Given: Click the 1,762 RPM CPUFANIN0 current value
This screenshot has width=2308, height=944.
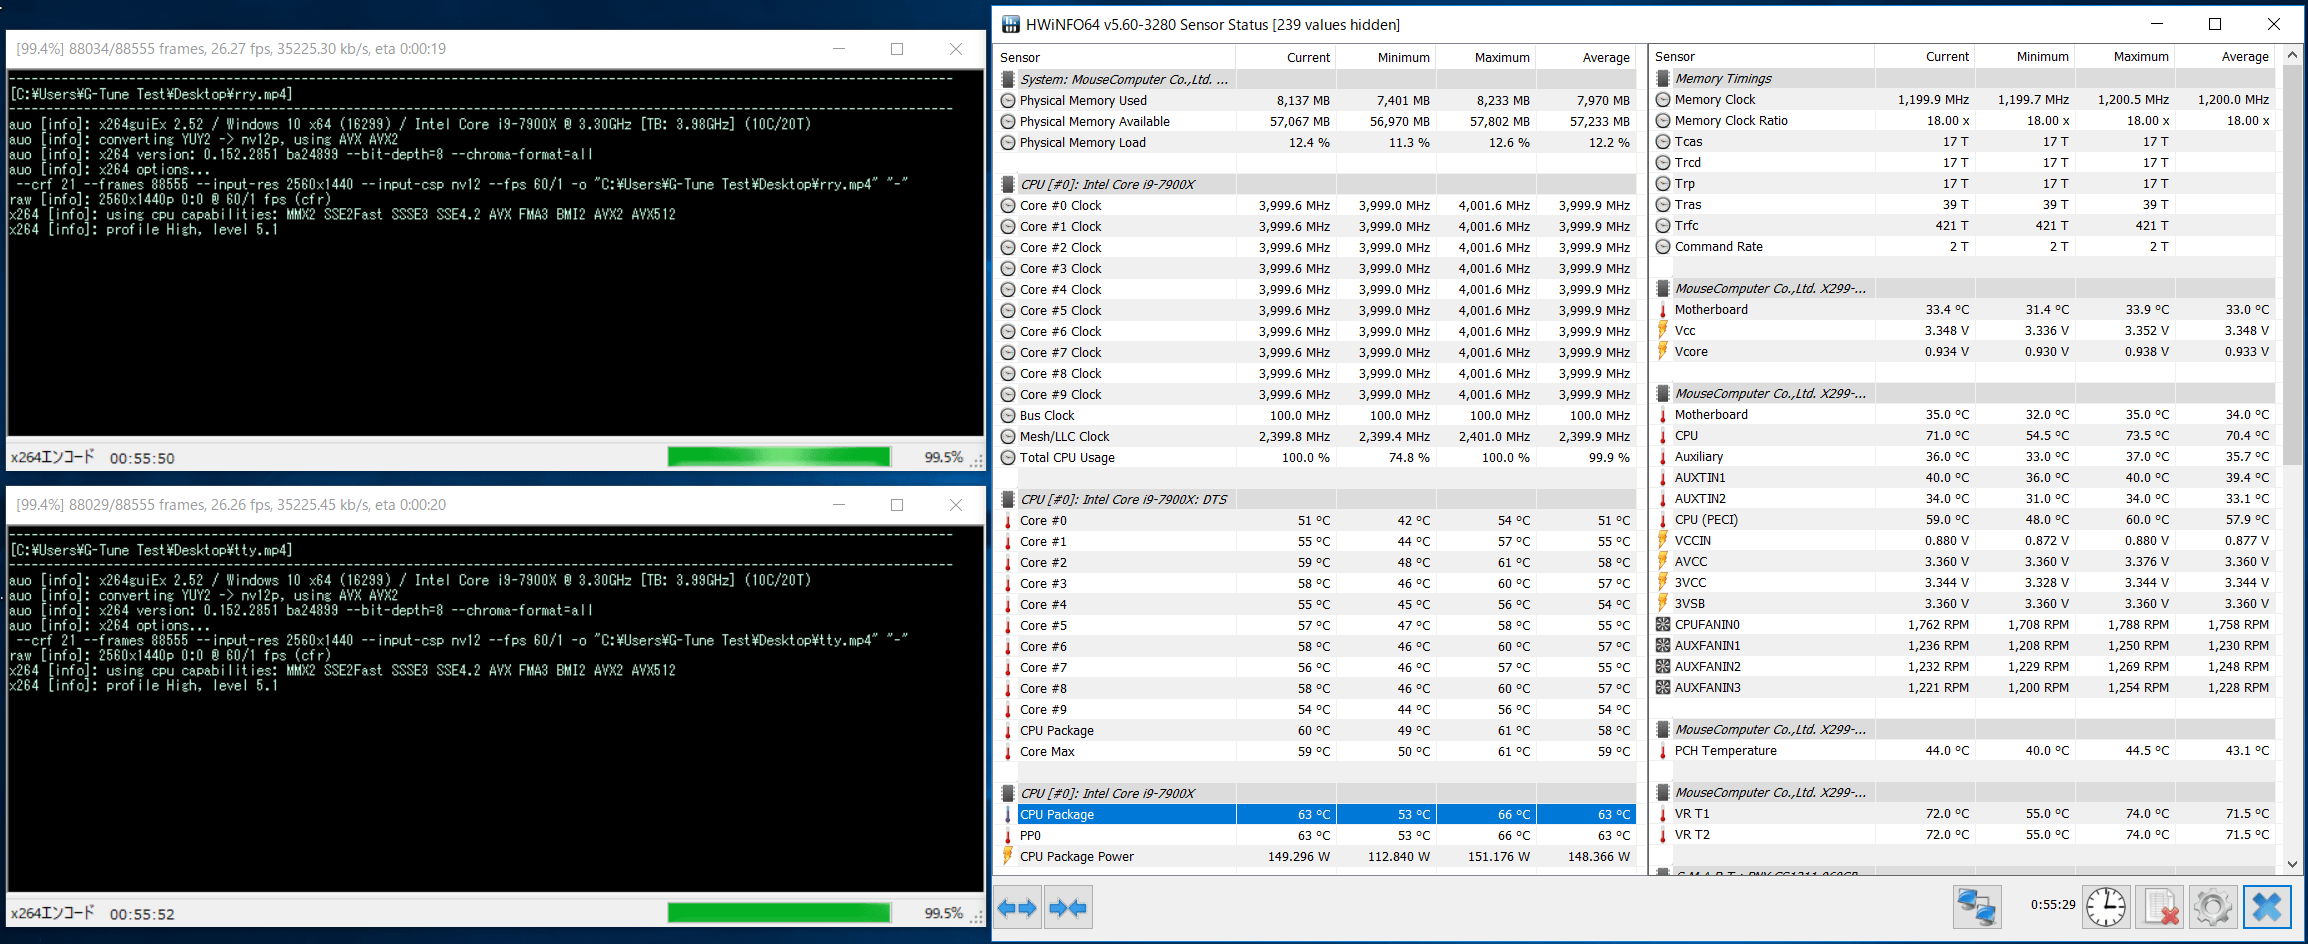Looking at the screenshot, I should click(x=1938, y=625).
